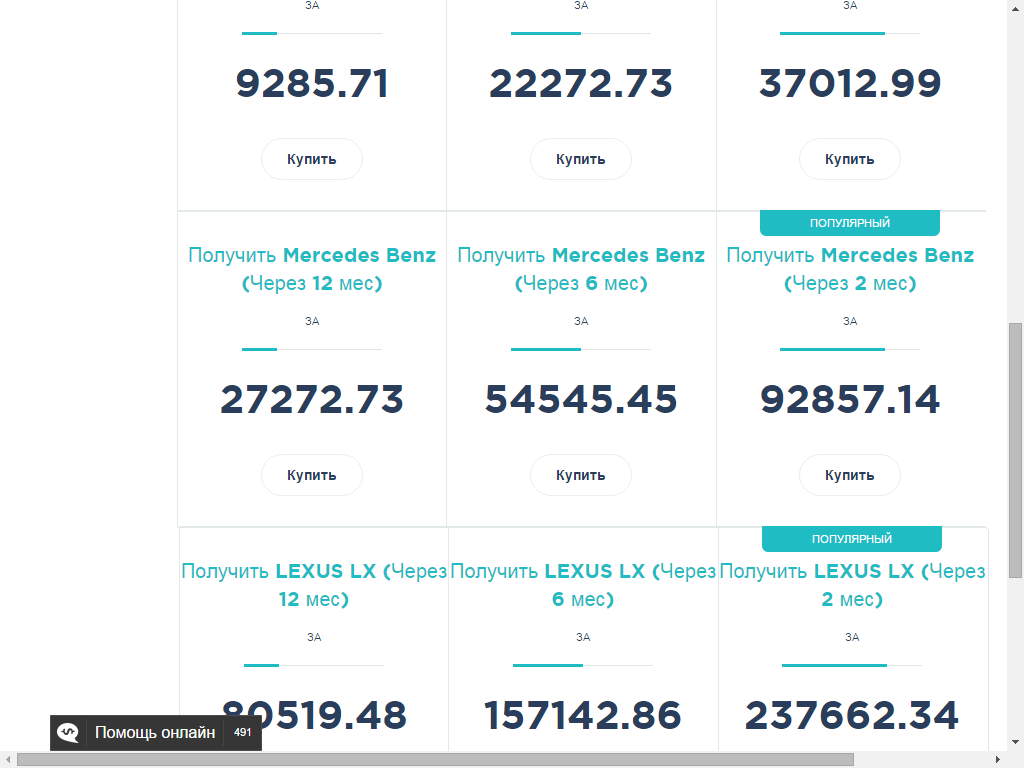Screen dimensions: 1024x768
Task: Buy the Mercedes Benz plan for 92857.14
Action: (850, 475)
